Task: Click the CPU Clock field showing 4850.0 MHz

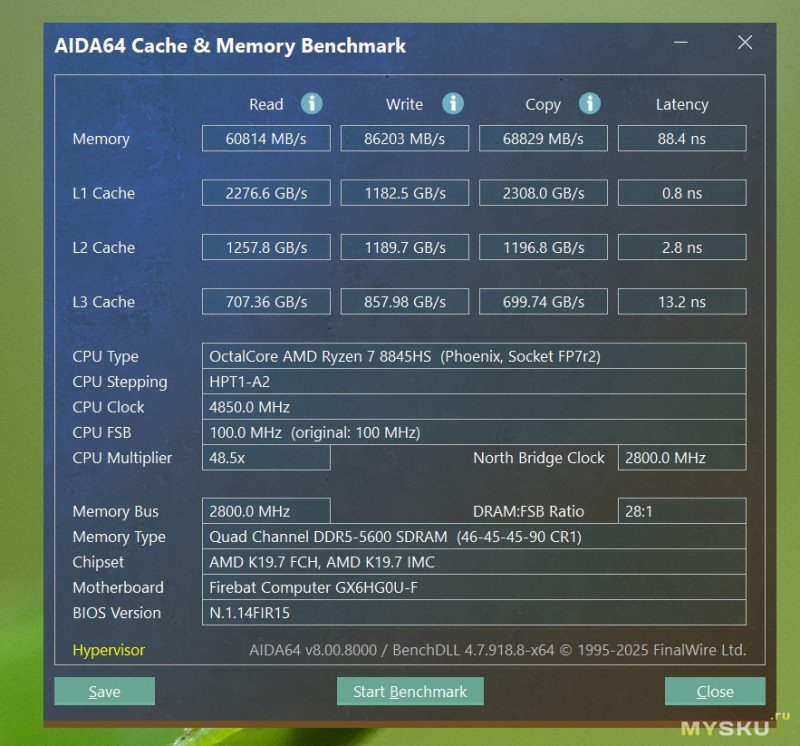Action: [473, 407]
